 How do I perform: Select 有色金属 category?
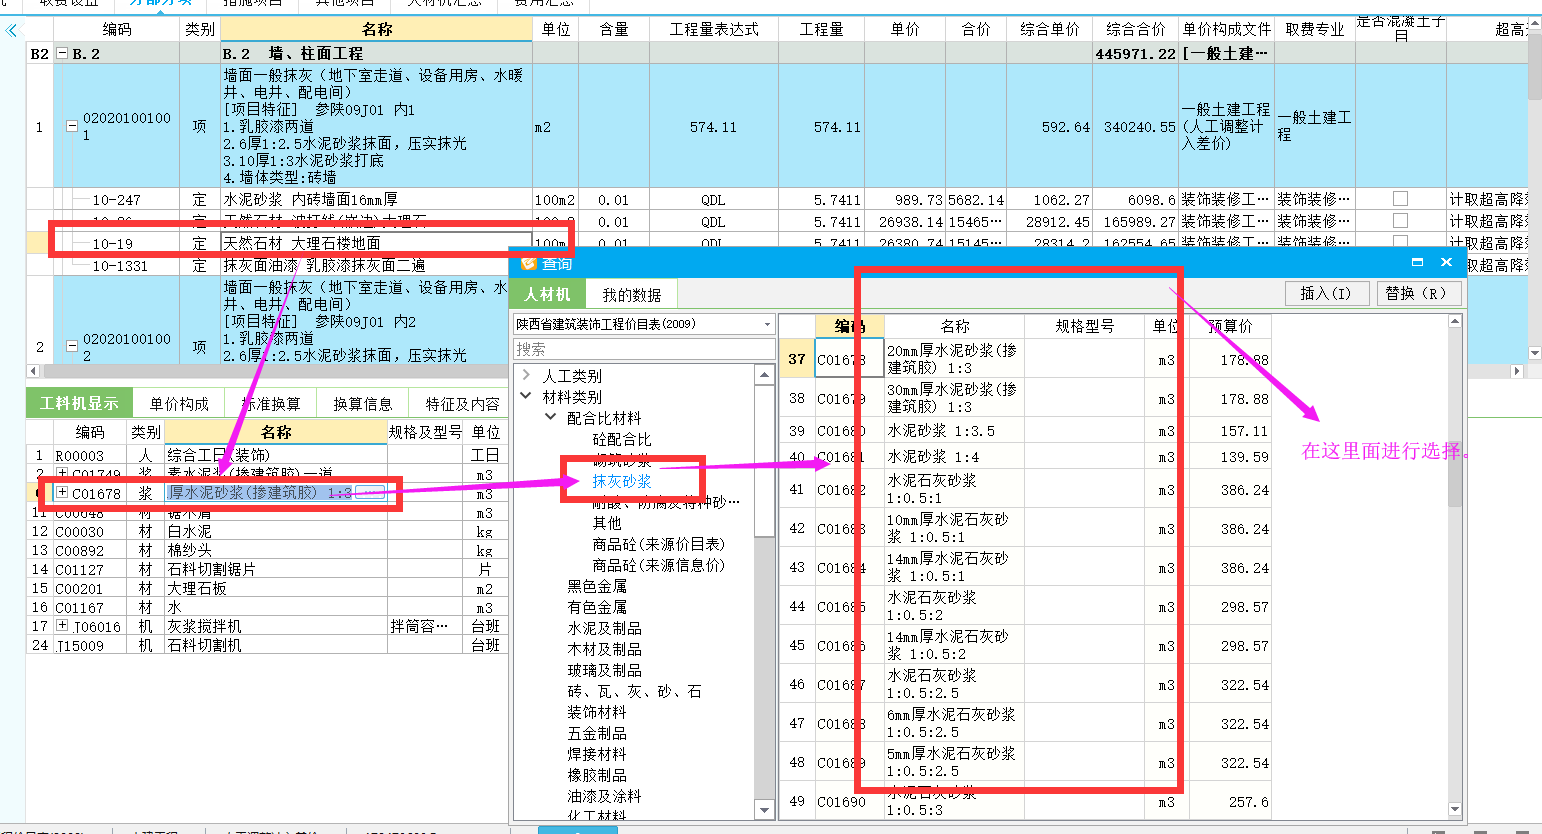[x=598, y=607]
